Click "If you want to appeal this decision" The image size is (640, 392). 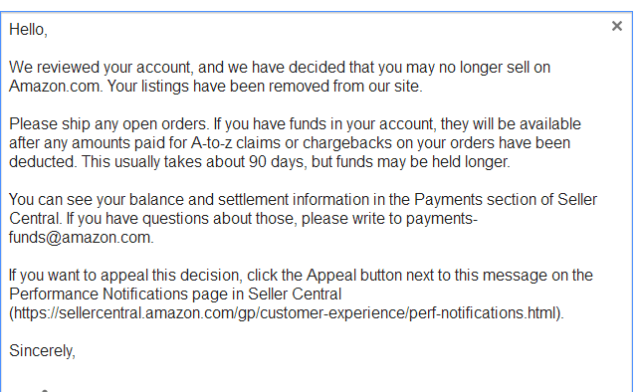(x=126, y=275)
